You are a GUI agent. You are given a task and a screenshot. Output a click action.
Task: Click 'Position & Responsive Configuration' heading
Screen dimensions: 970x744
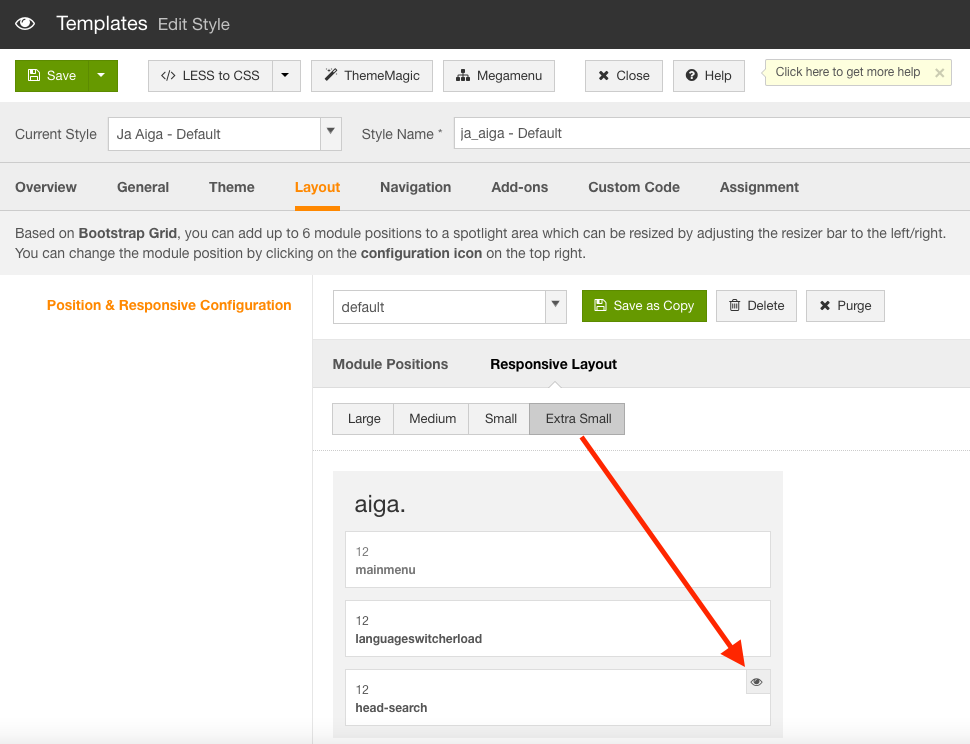pyautogui.click(x=169, y=306)
